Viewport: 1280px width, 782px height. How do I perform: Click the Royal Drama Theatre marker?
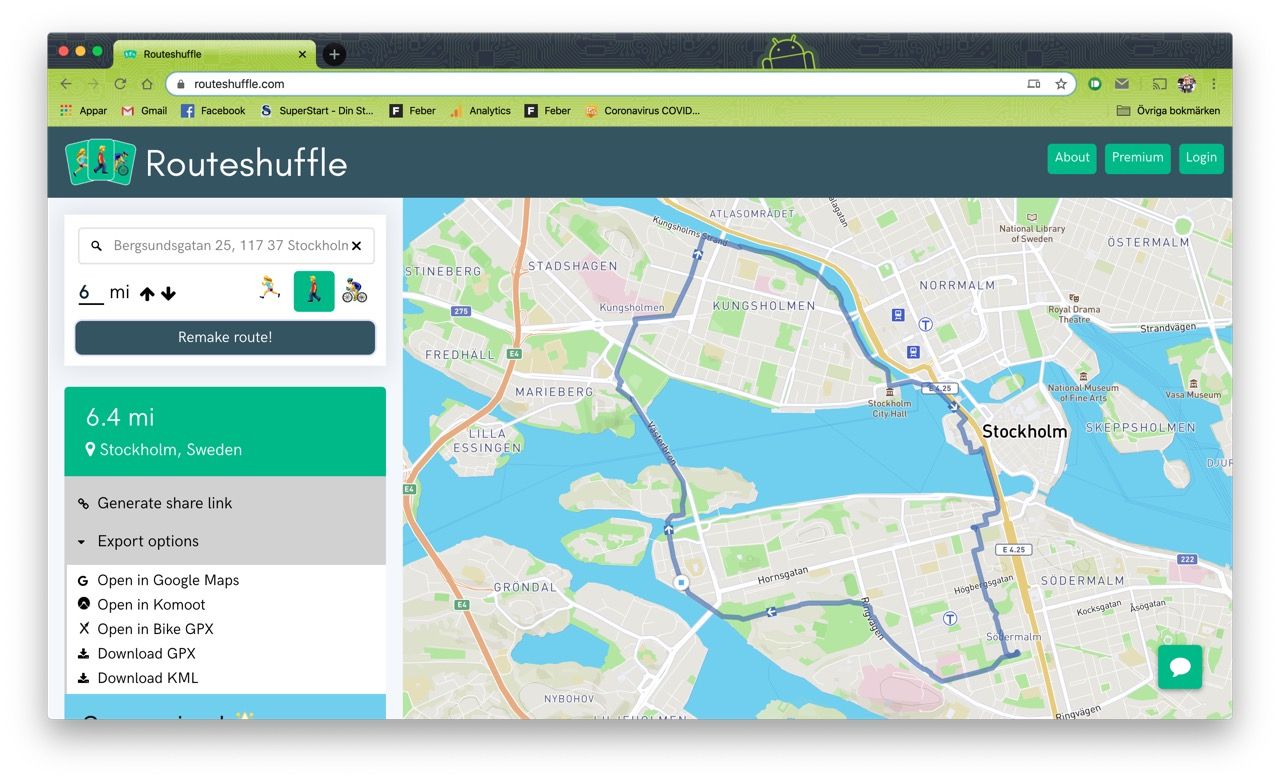1074,298
